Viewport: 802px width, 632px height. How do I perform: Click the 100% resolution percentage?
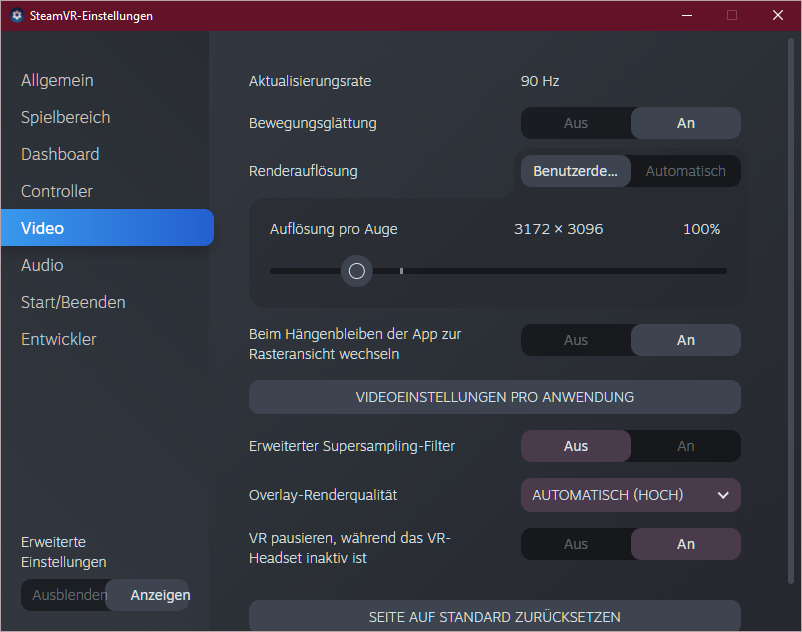pos(701,229)
